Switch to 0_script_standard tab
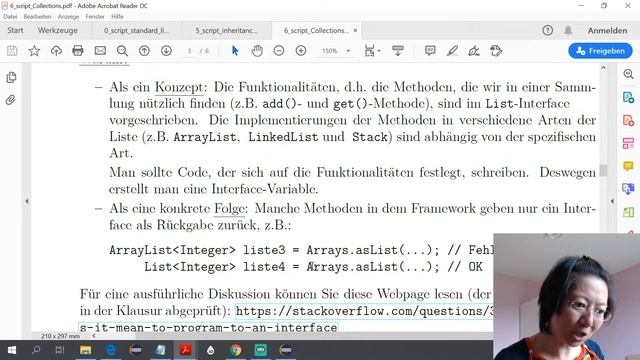Screen dimensions: 640x360 pyautogui.click(x=137, y=31)
